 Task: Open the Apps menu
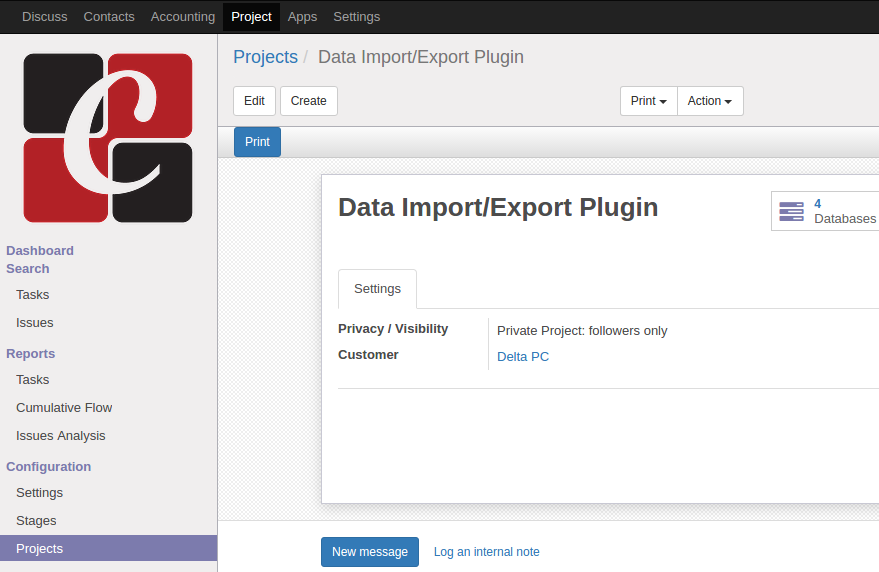pyautogui.click(x=302, y=17)
